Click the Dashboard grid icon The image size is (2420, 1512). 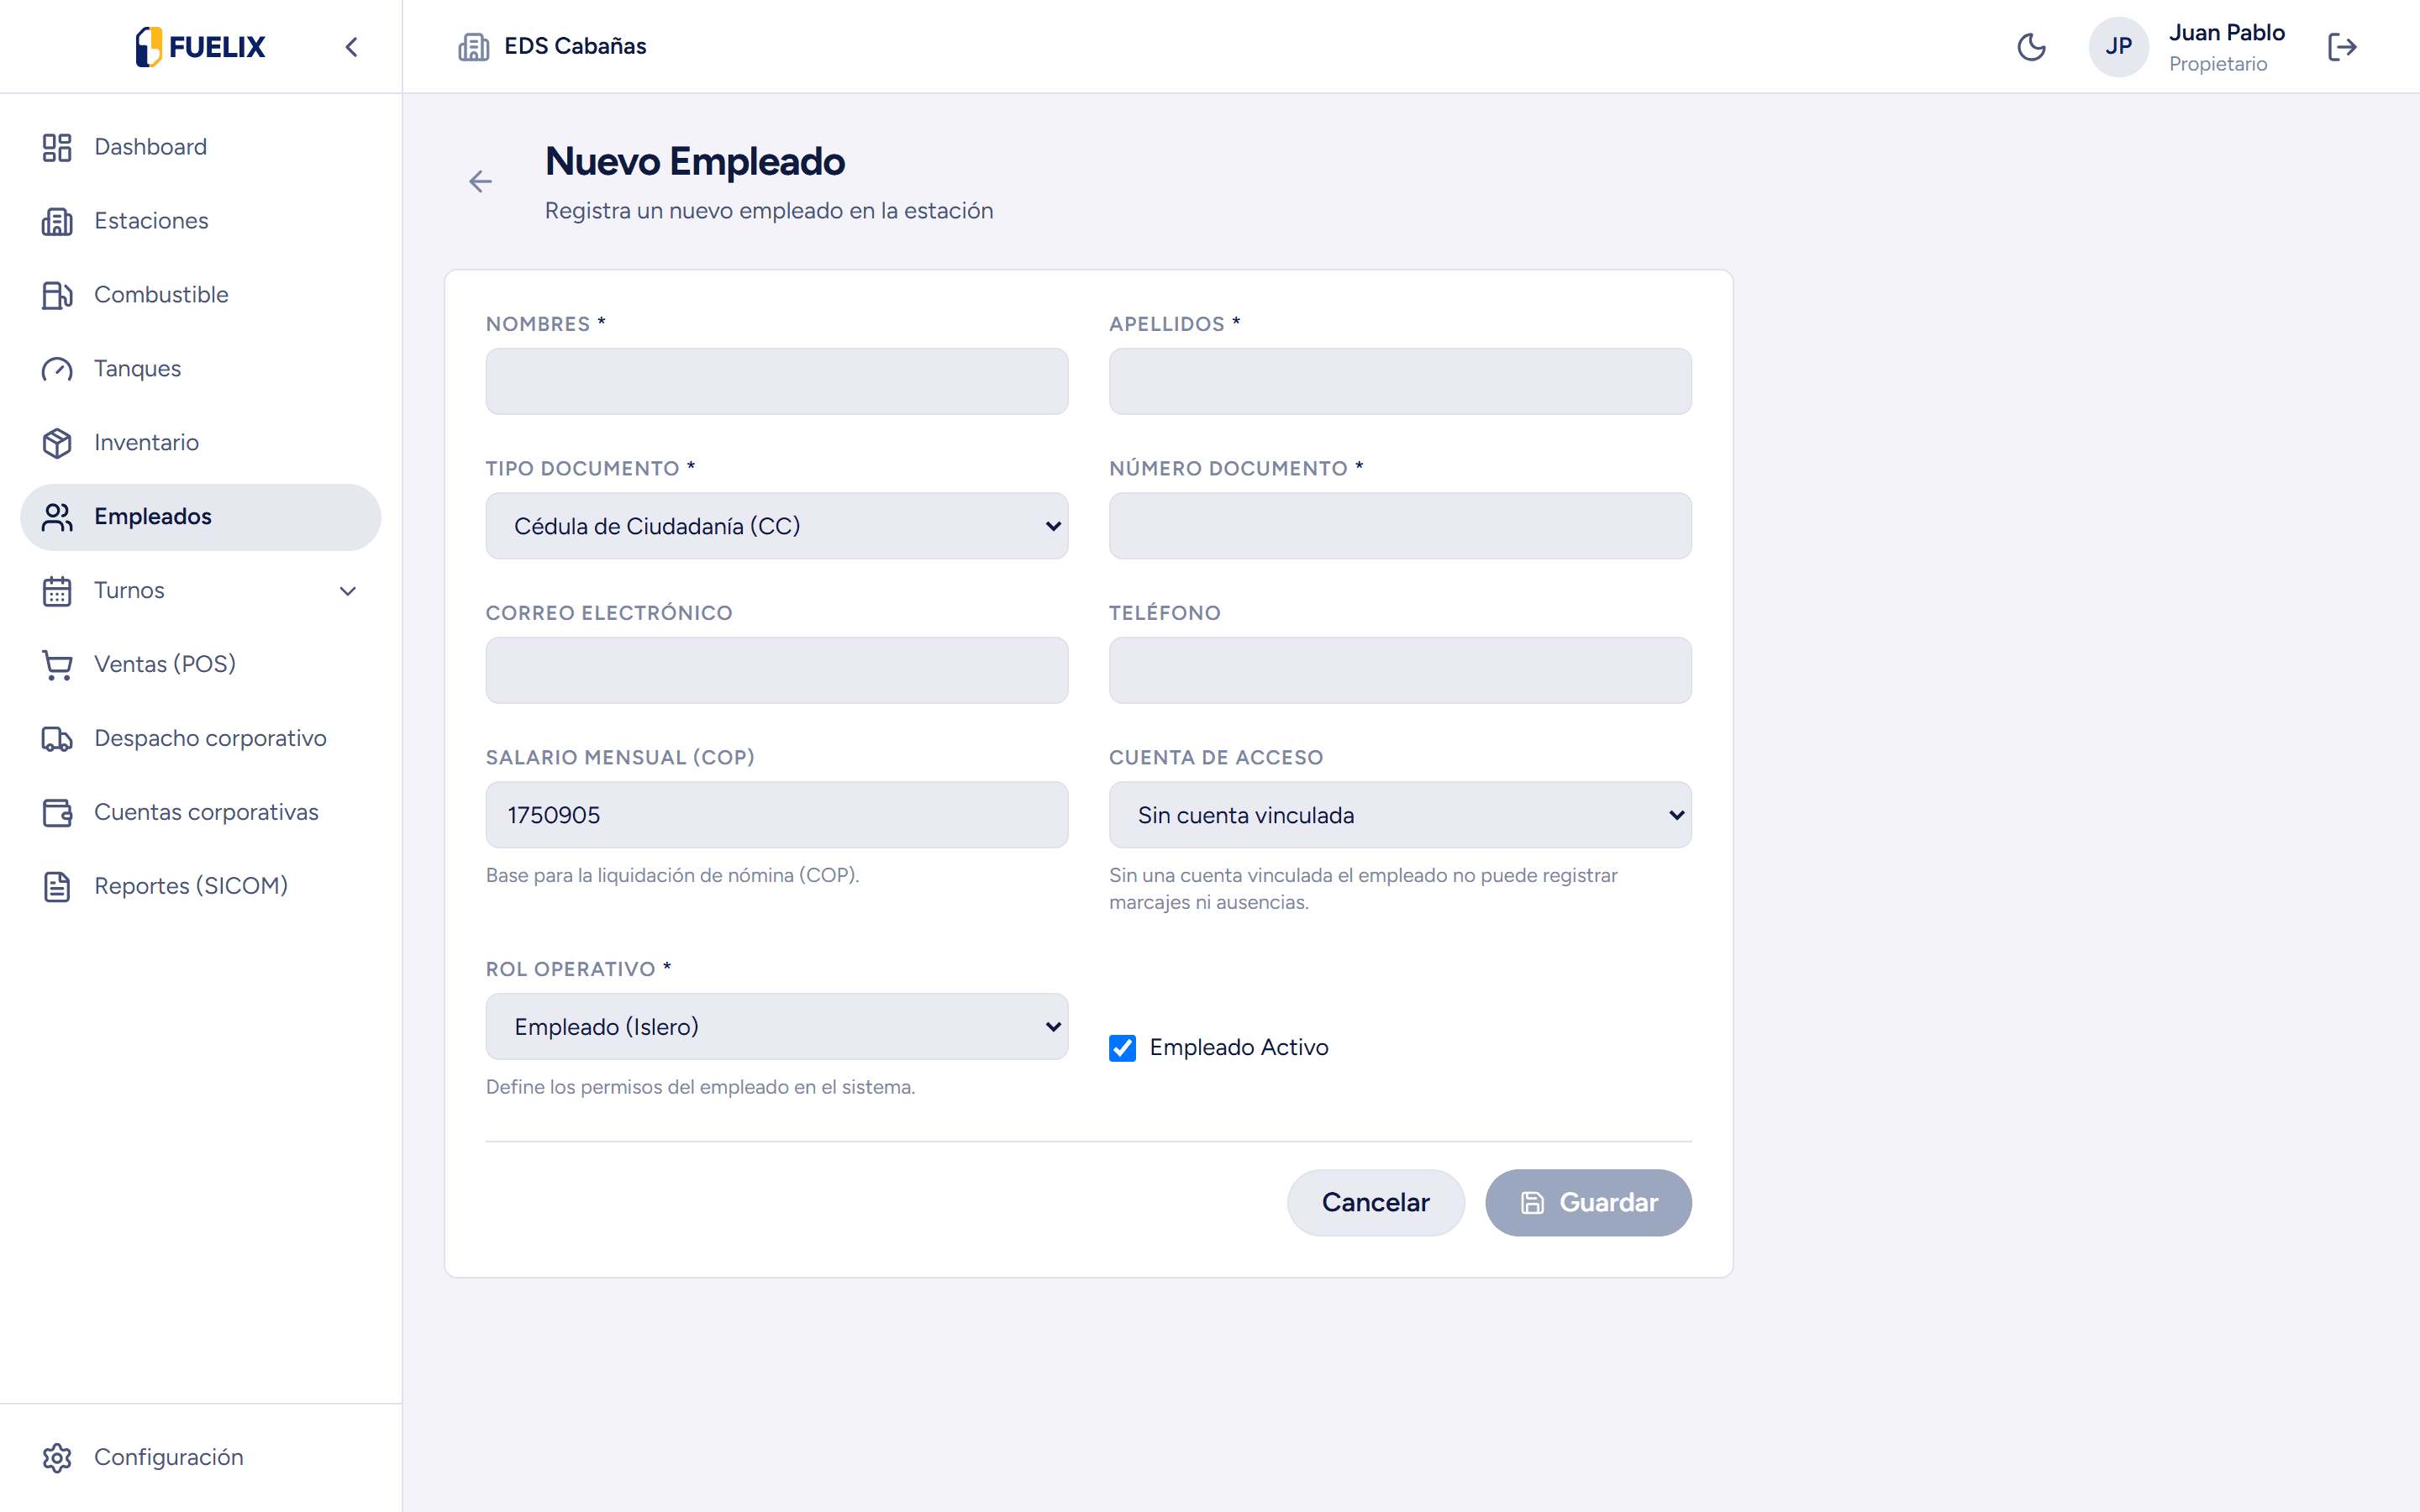coord(57,147)
